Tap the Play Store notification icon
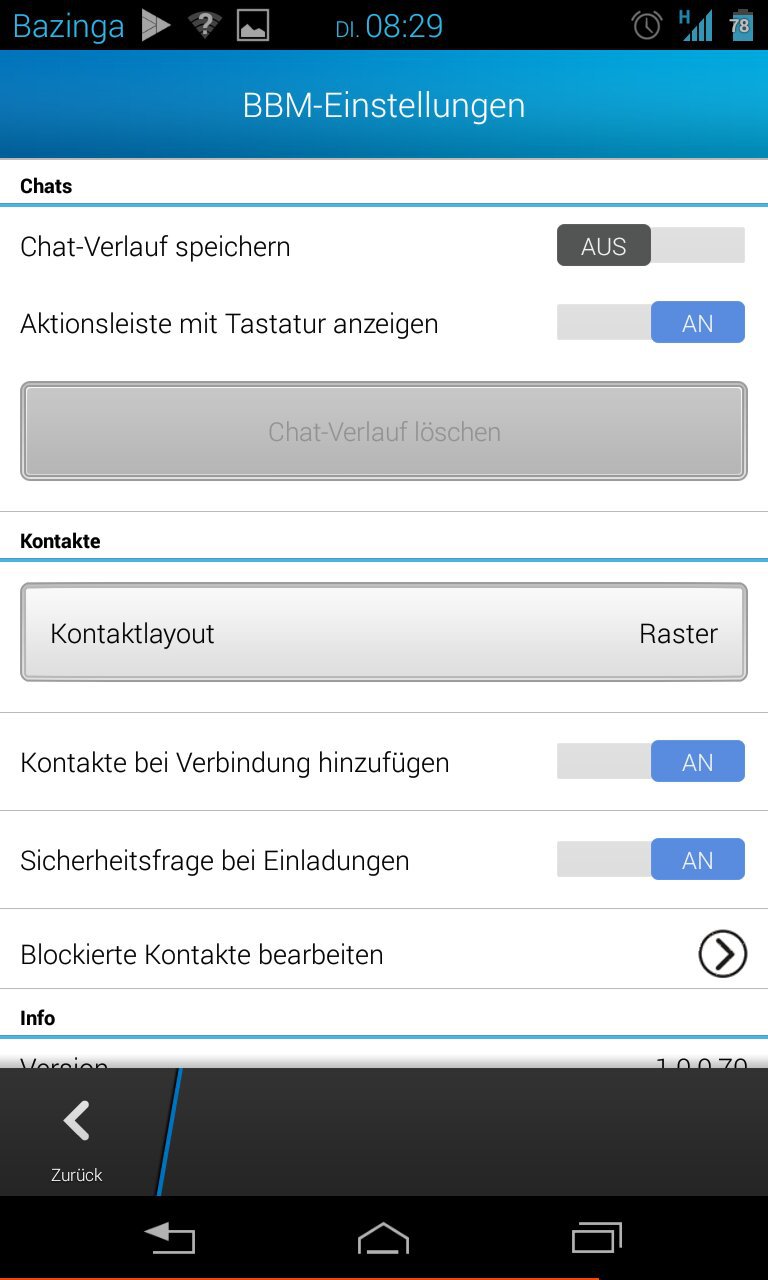The image size is (768, 1280). (x=156, y=25)
